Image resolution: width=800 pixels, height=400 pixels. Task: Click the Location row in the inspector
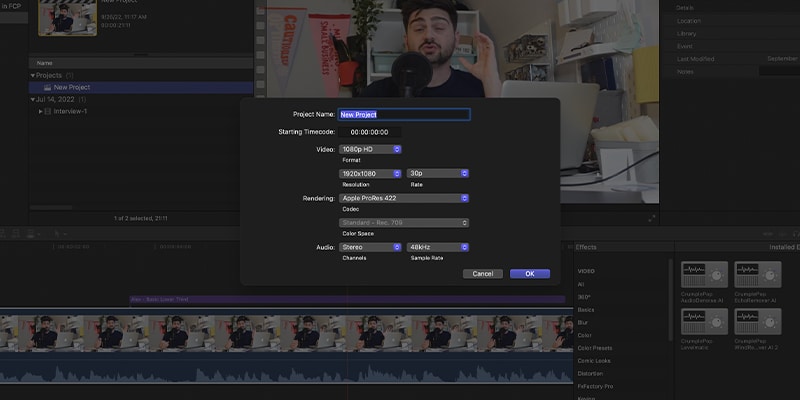click(x=730, y=21)
